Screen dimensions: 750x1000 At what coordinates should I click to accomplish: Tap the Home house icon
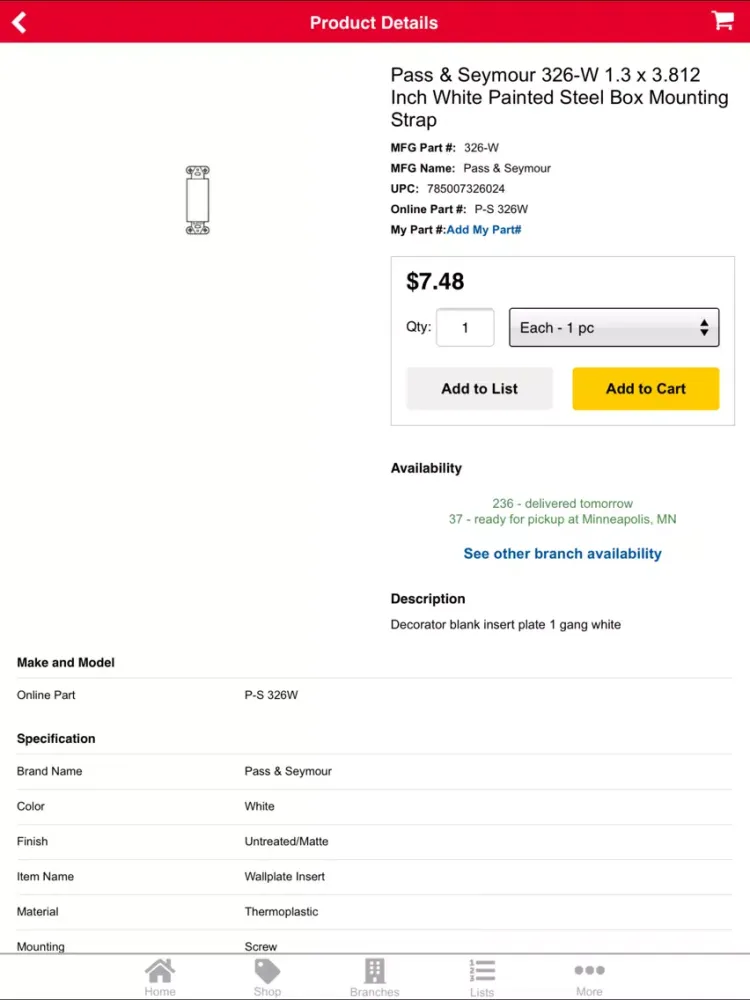tap(160, 970)
